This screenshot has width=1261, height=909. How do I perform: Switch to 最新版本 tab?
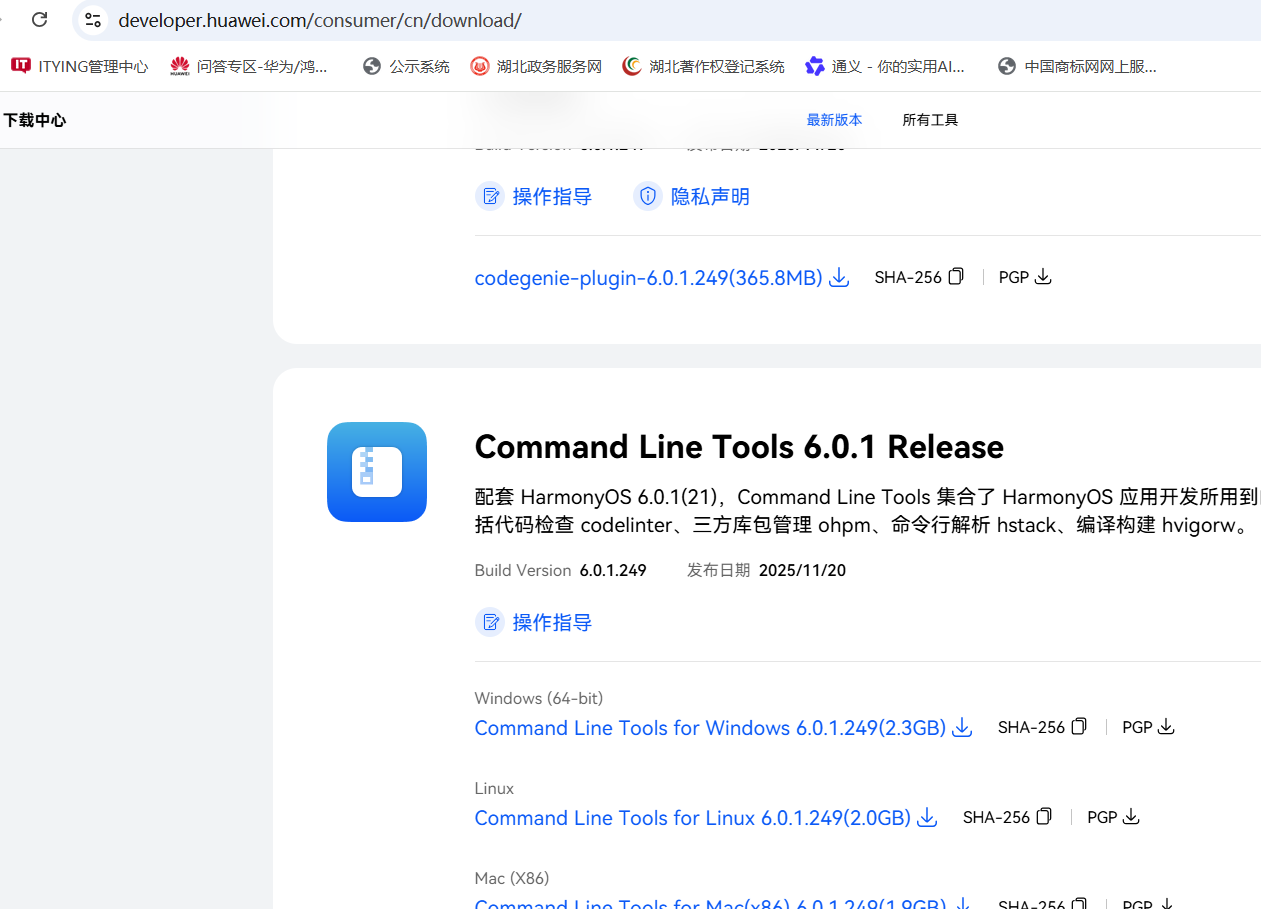(x=834, y=120)
